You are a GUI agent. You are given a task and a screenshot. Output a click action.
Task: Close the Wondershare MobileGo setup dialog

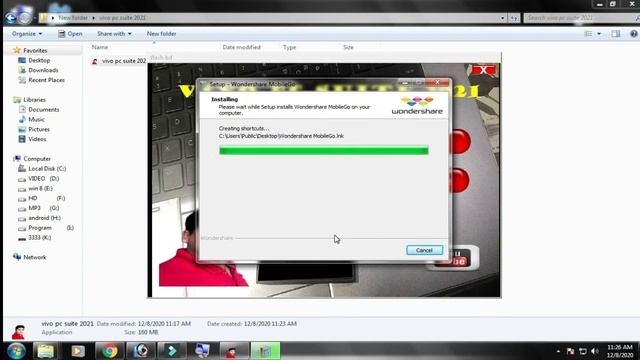click(437, 82)
